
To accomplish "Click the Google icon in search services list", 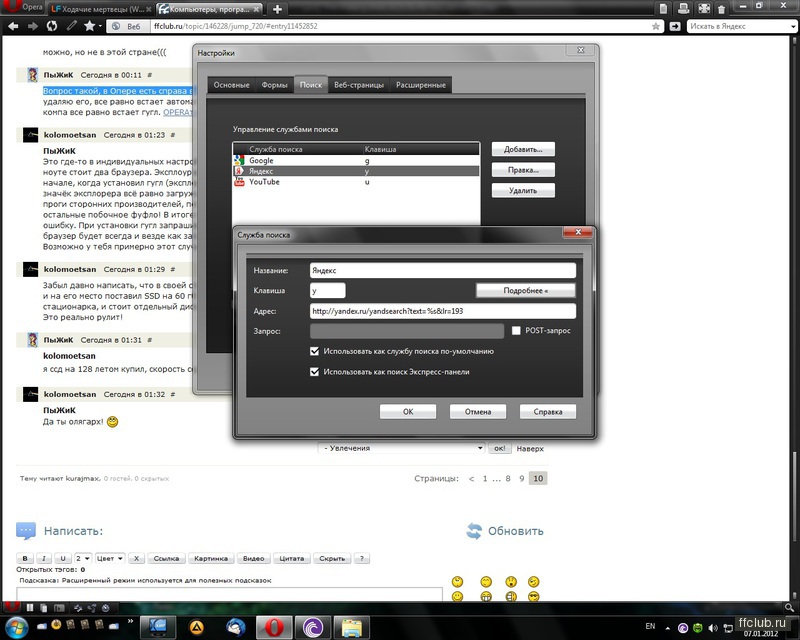I will tap(239, 160).
